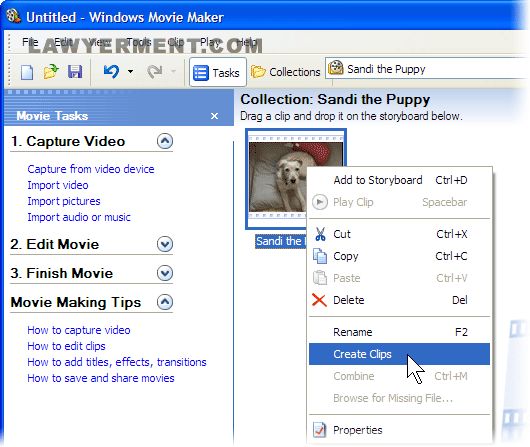Open How to add titles, effects, transitions
The image size is (530, 447).
pyautogui.click(x=117, y=362)
